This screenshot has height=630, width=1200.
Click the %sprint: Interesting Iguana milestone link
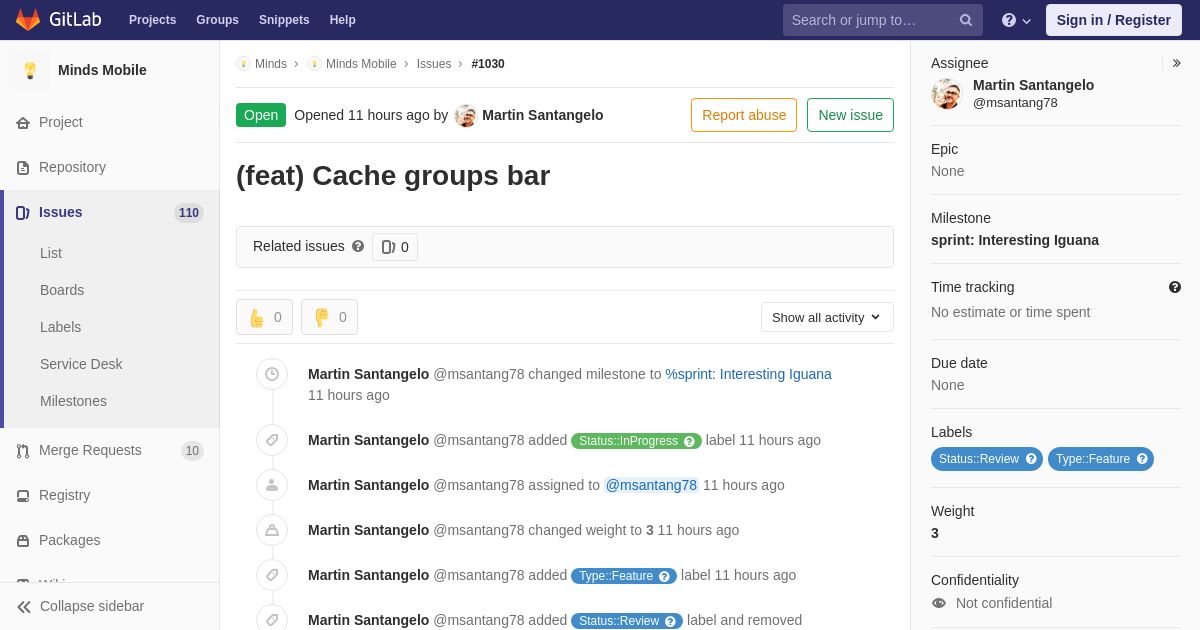click(x=749, y=374)
